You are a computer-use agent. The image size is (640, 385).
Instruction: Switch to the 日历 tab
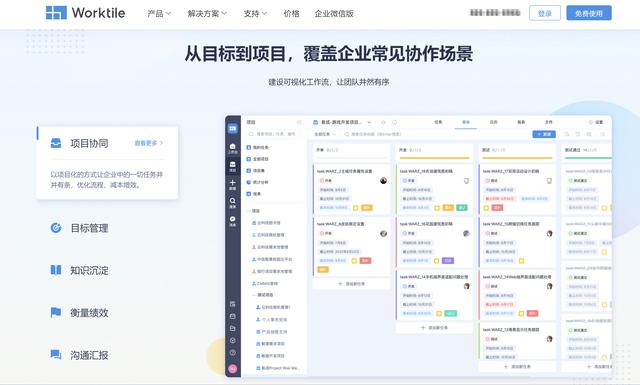point(493,122)
